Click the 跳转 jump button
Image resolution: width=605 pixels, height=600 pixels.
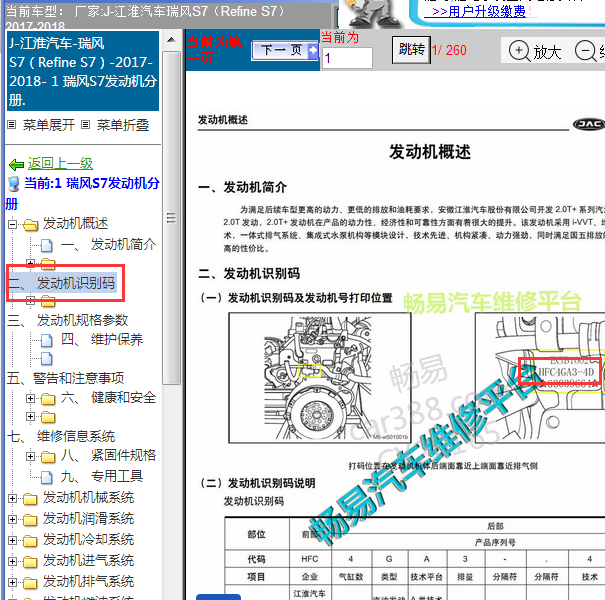[x=411, y=50]
